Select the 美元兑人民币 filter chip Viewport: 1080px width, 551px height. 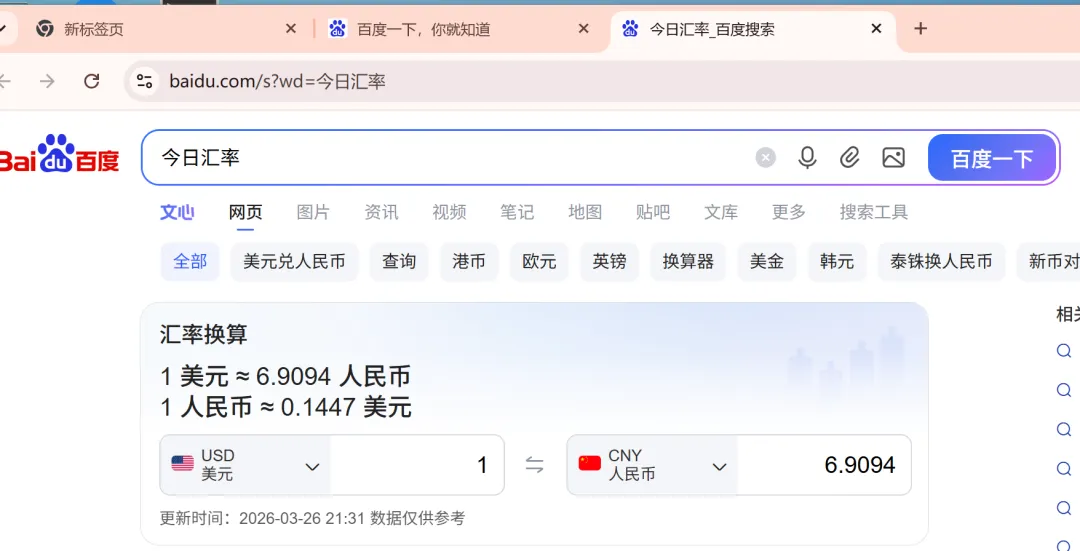[294, 262]
